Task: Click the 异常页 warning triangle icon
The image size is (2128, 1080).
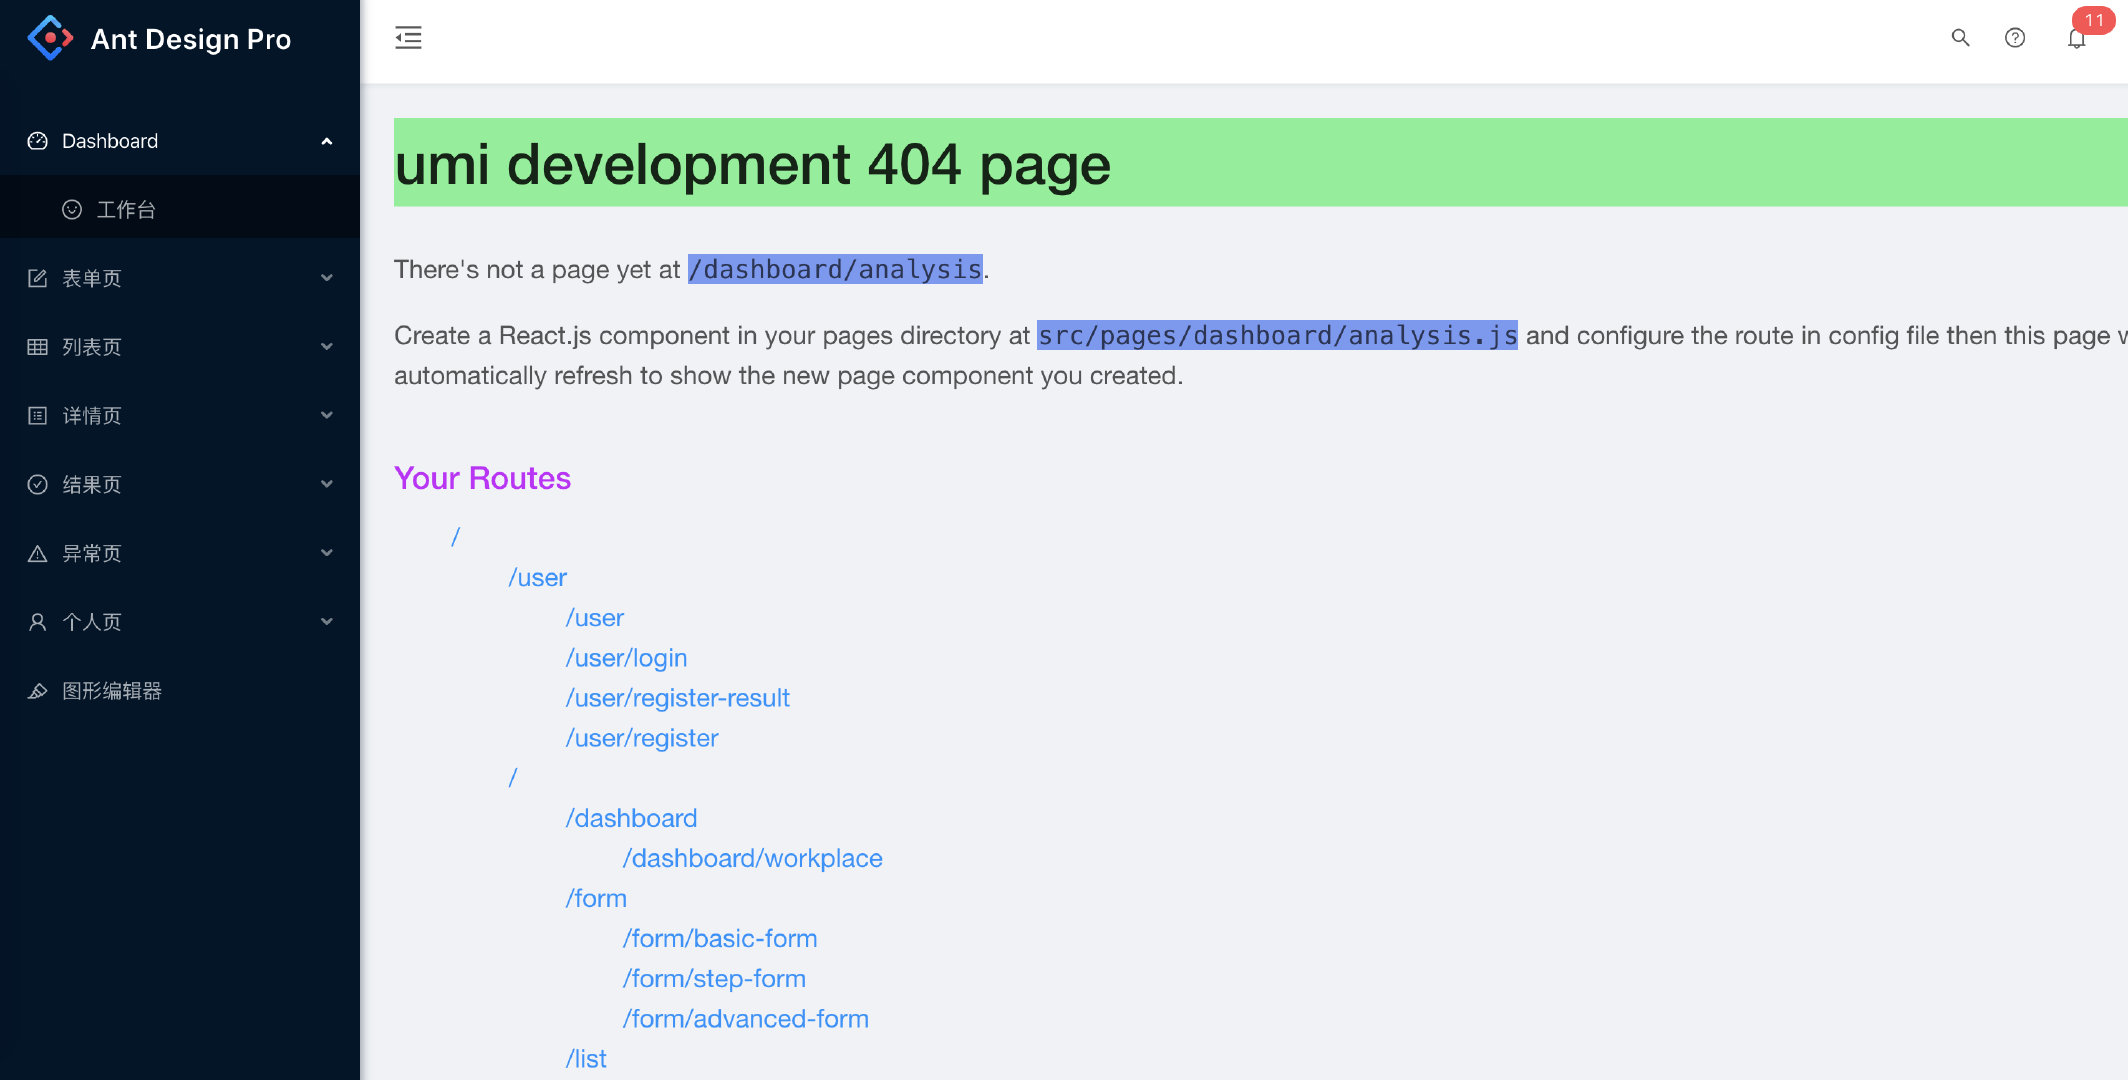Action: tap(36, 552)
